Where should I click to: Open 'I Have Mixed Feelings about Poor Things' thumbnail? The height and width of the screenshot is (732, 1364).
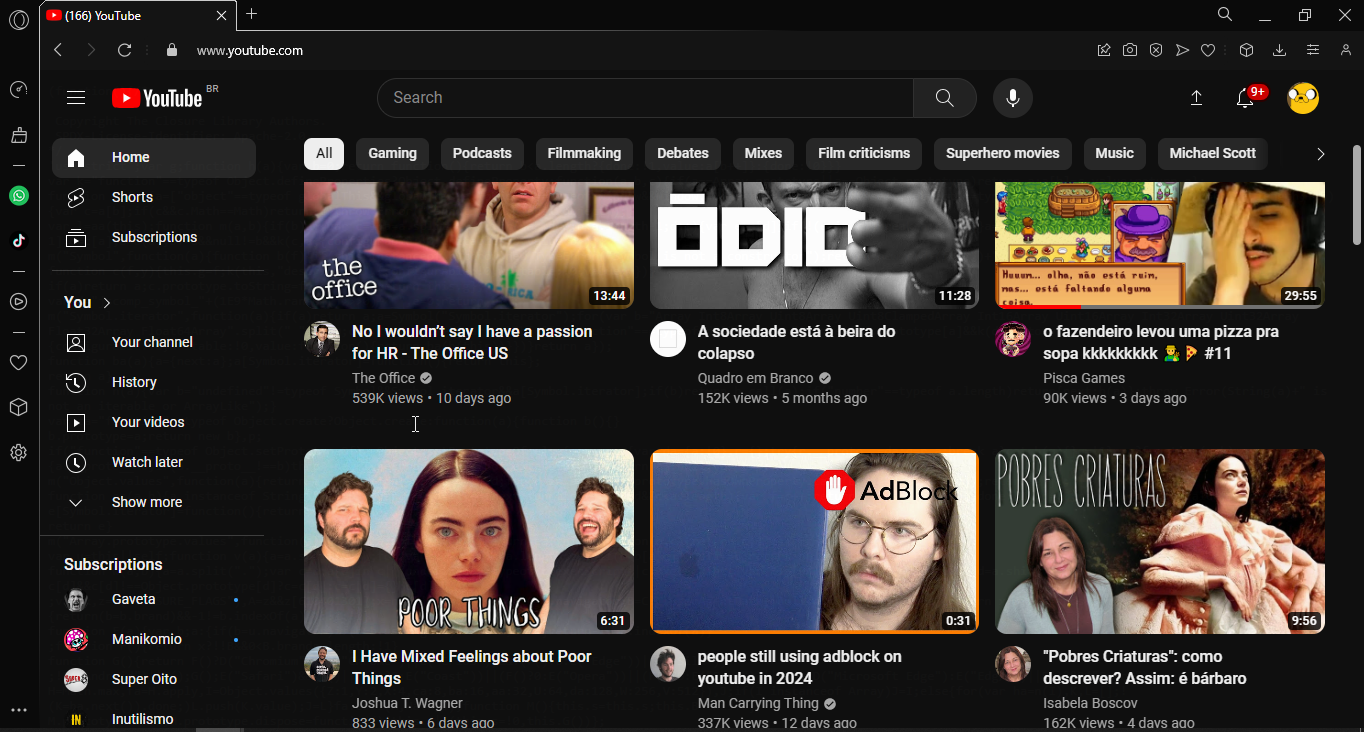(469, 541)
